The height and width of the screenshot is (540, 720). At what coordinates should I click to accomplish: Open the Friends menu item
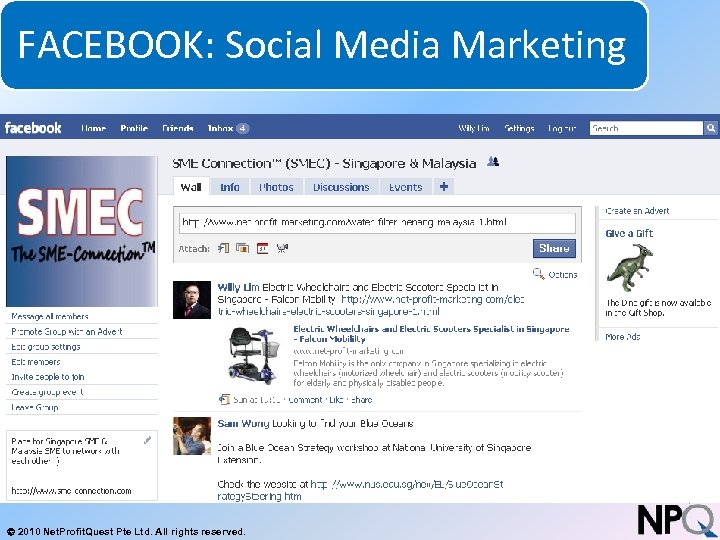(178, 128)
